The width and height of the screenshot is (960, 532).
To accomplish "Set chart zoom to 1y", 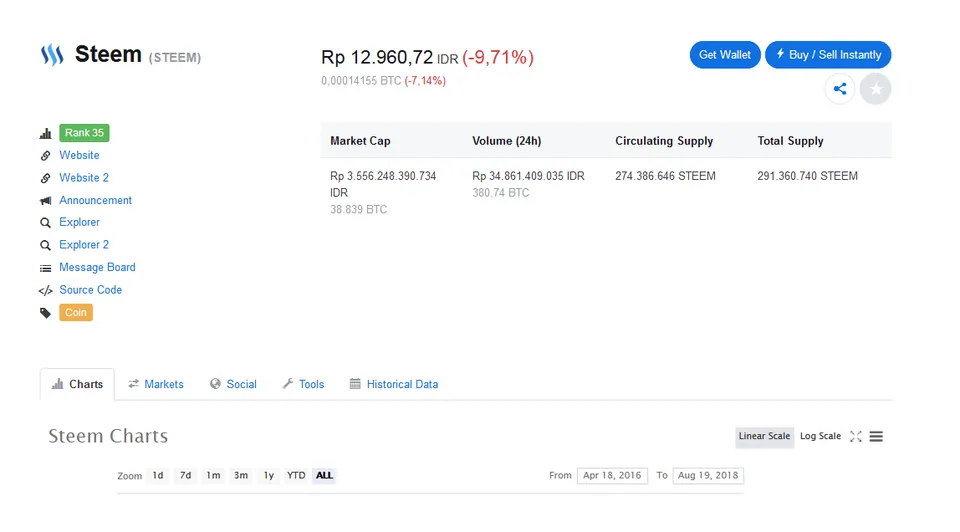I will (269, 476).
